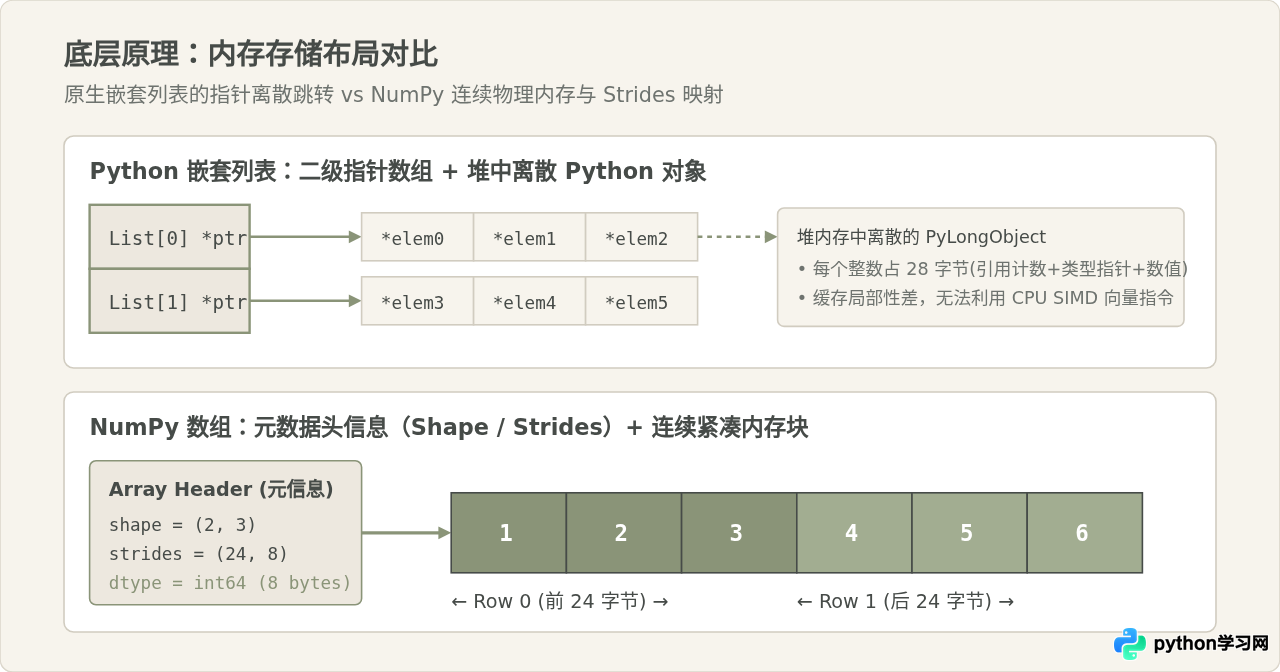Click the *elem5 cell
Image resolution: width=1280 pixels, height=672 pixels.
pos(641,301)
